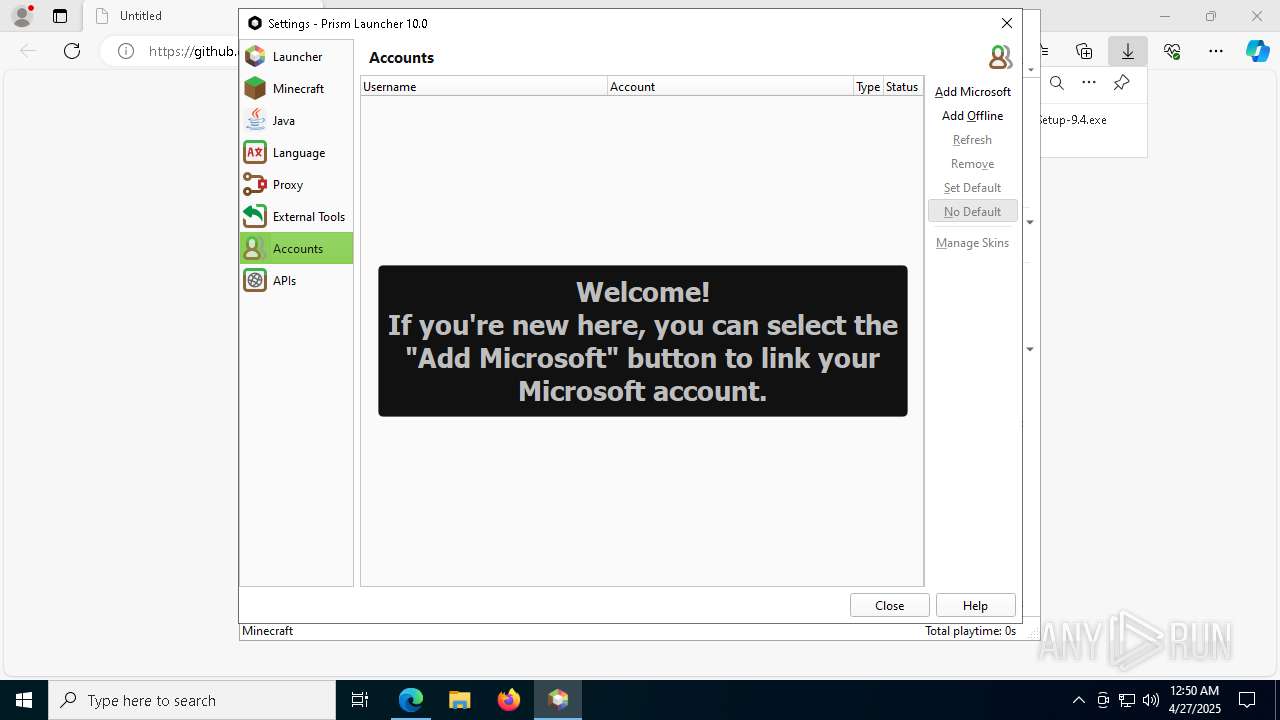The width and height of the screenshot is (1280, 720).
Task: Sort accounts by Username column
Action: coord(484,87)
